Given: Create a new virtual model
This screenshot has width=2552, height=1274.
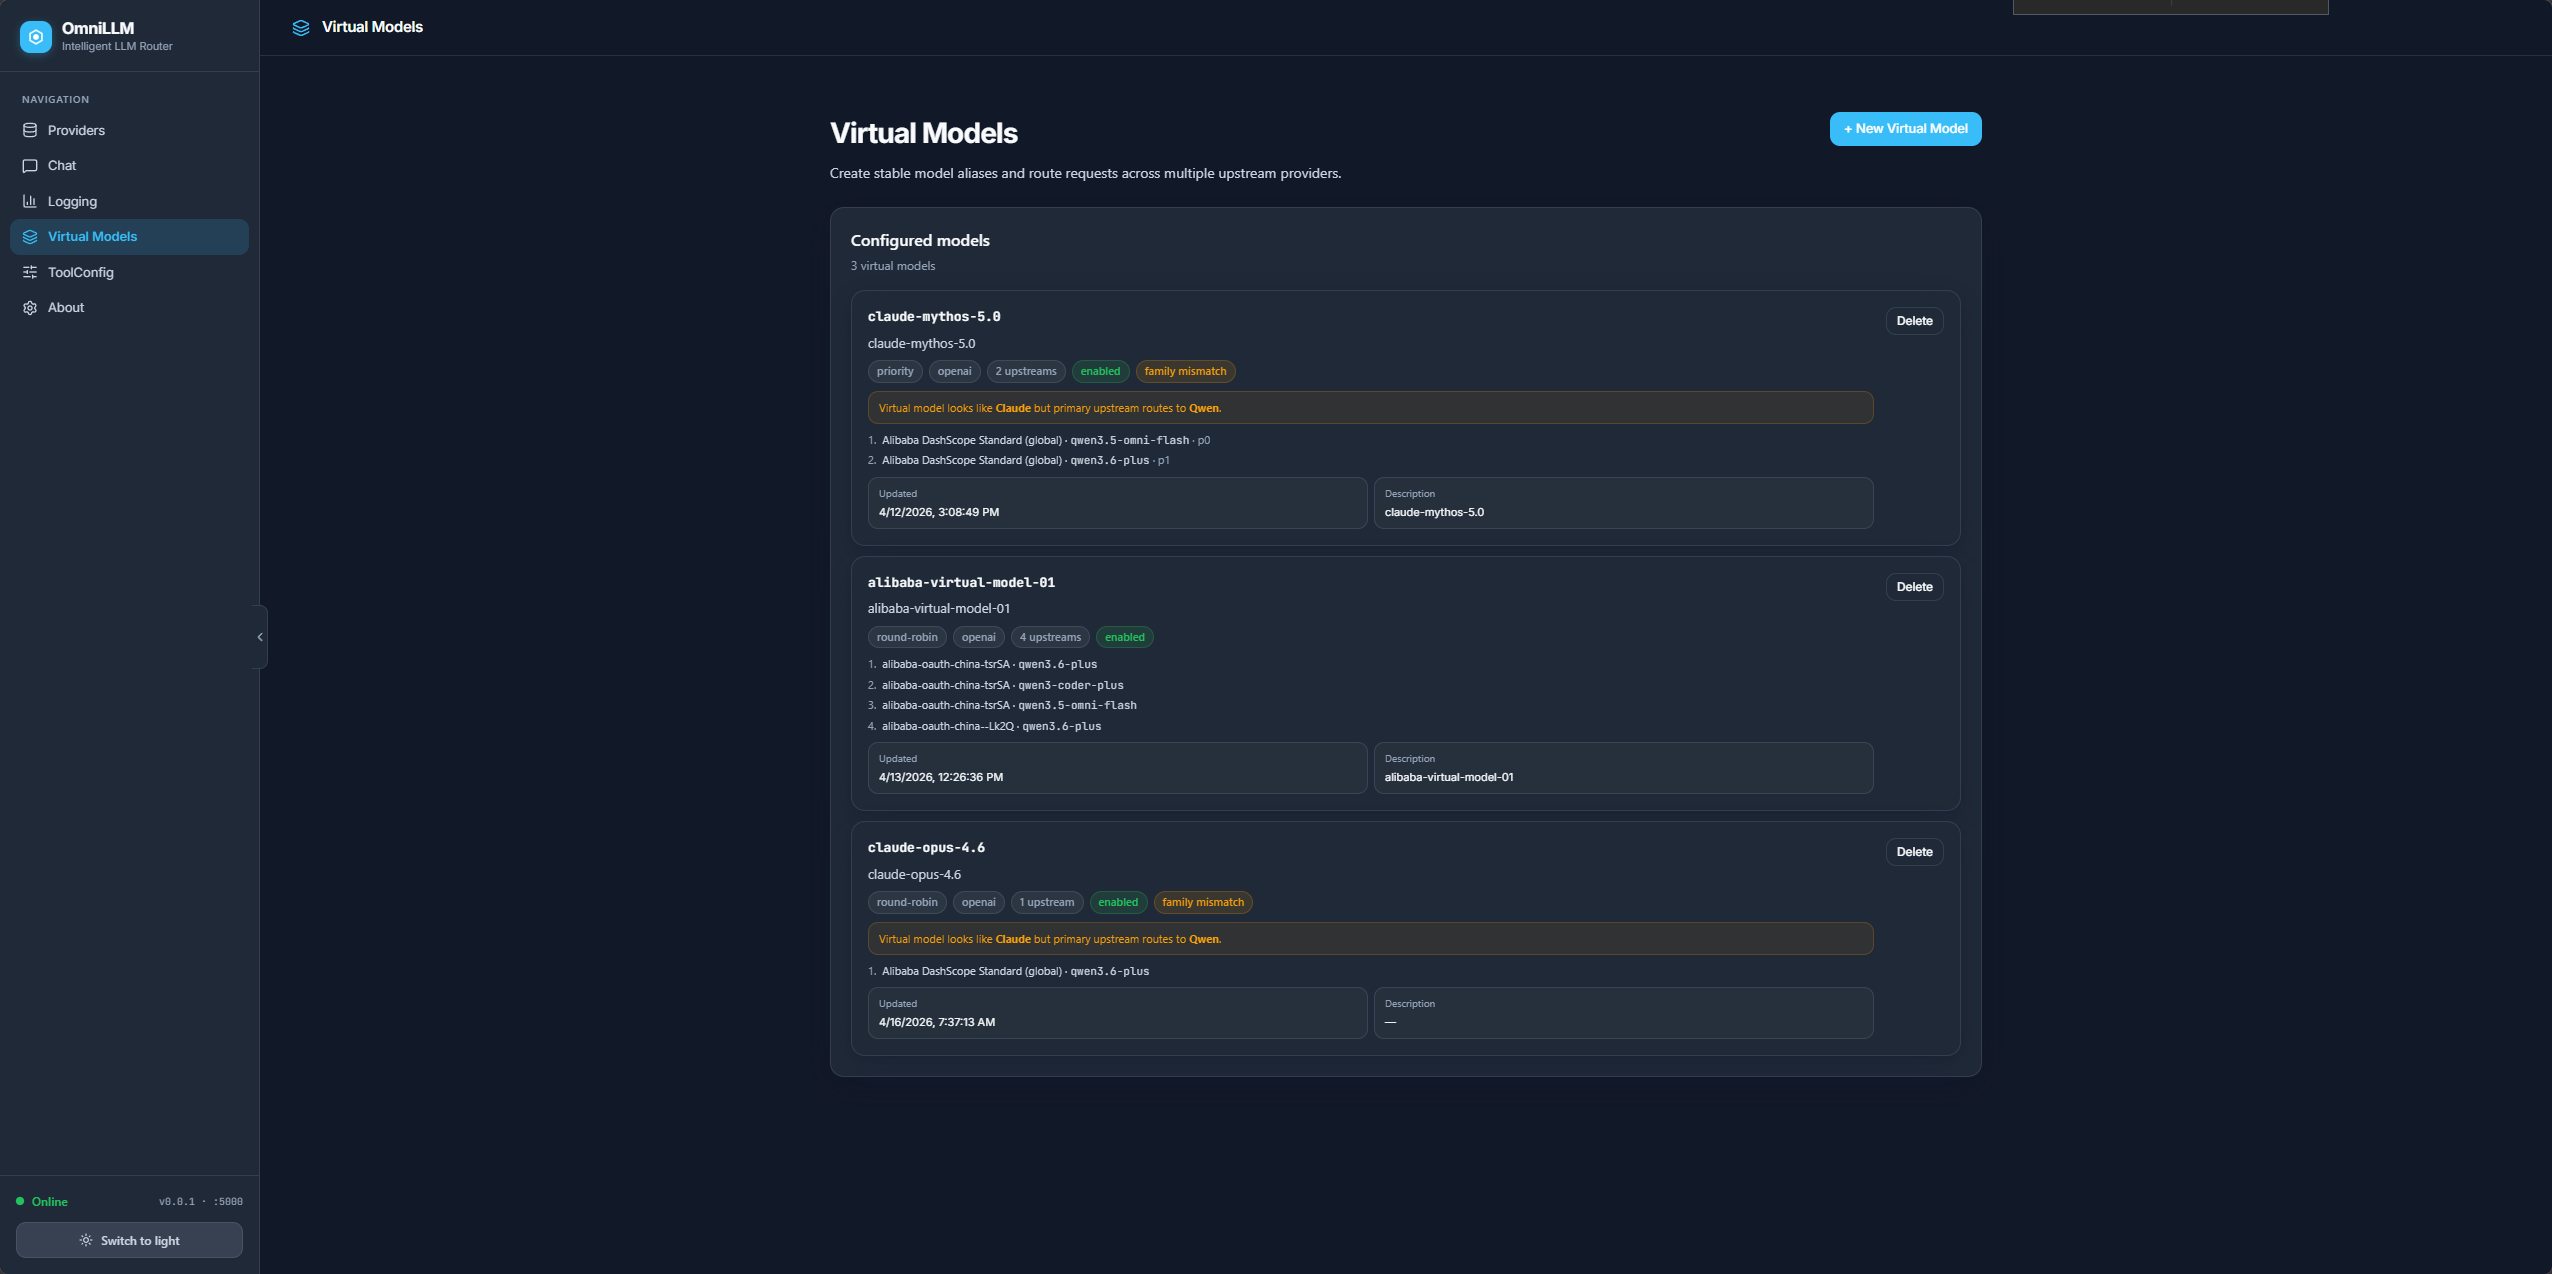Looking at the screenshot, I should (1905, 129).
